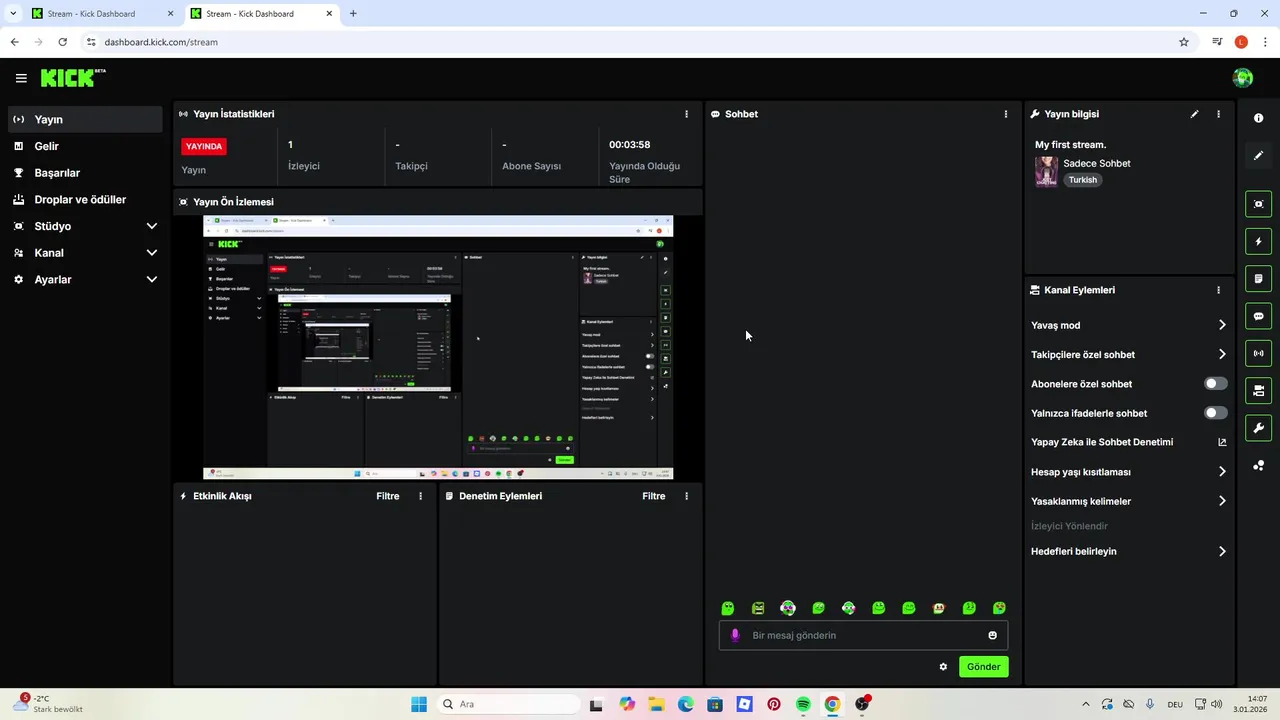
Task: Toggle the wrench stream info widget icon
Action: point(1259,428)
